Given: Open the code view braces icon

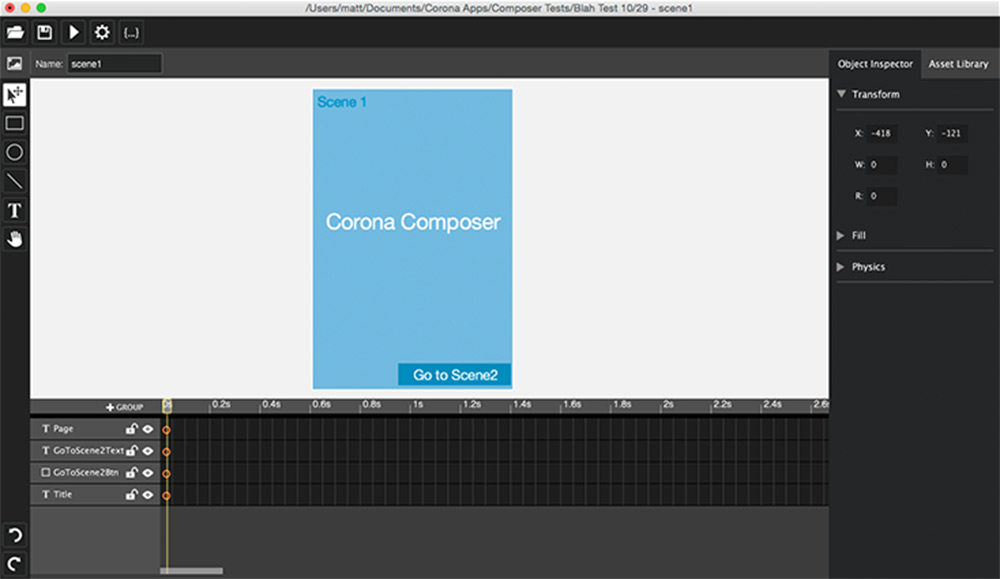Looking at the screenshot, I should click(x=131, y=33).
